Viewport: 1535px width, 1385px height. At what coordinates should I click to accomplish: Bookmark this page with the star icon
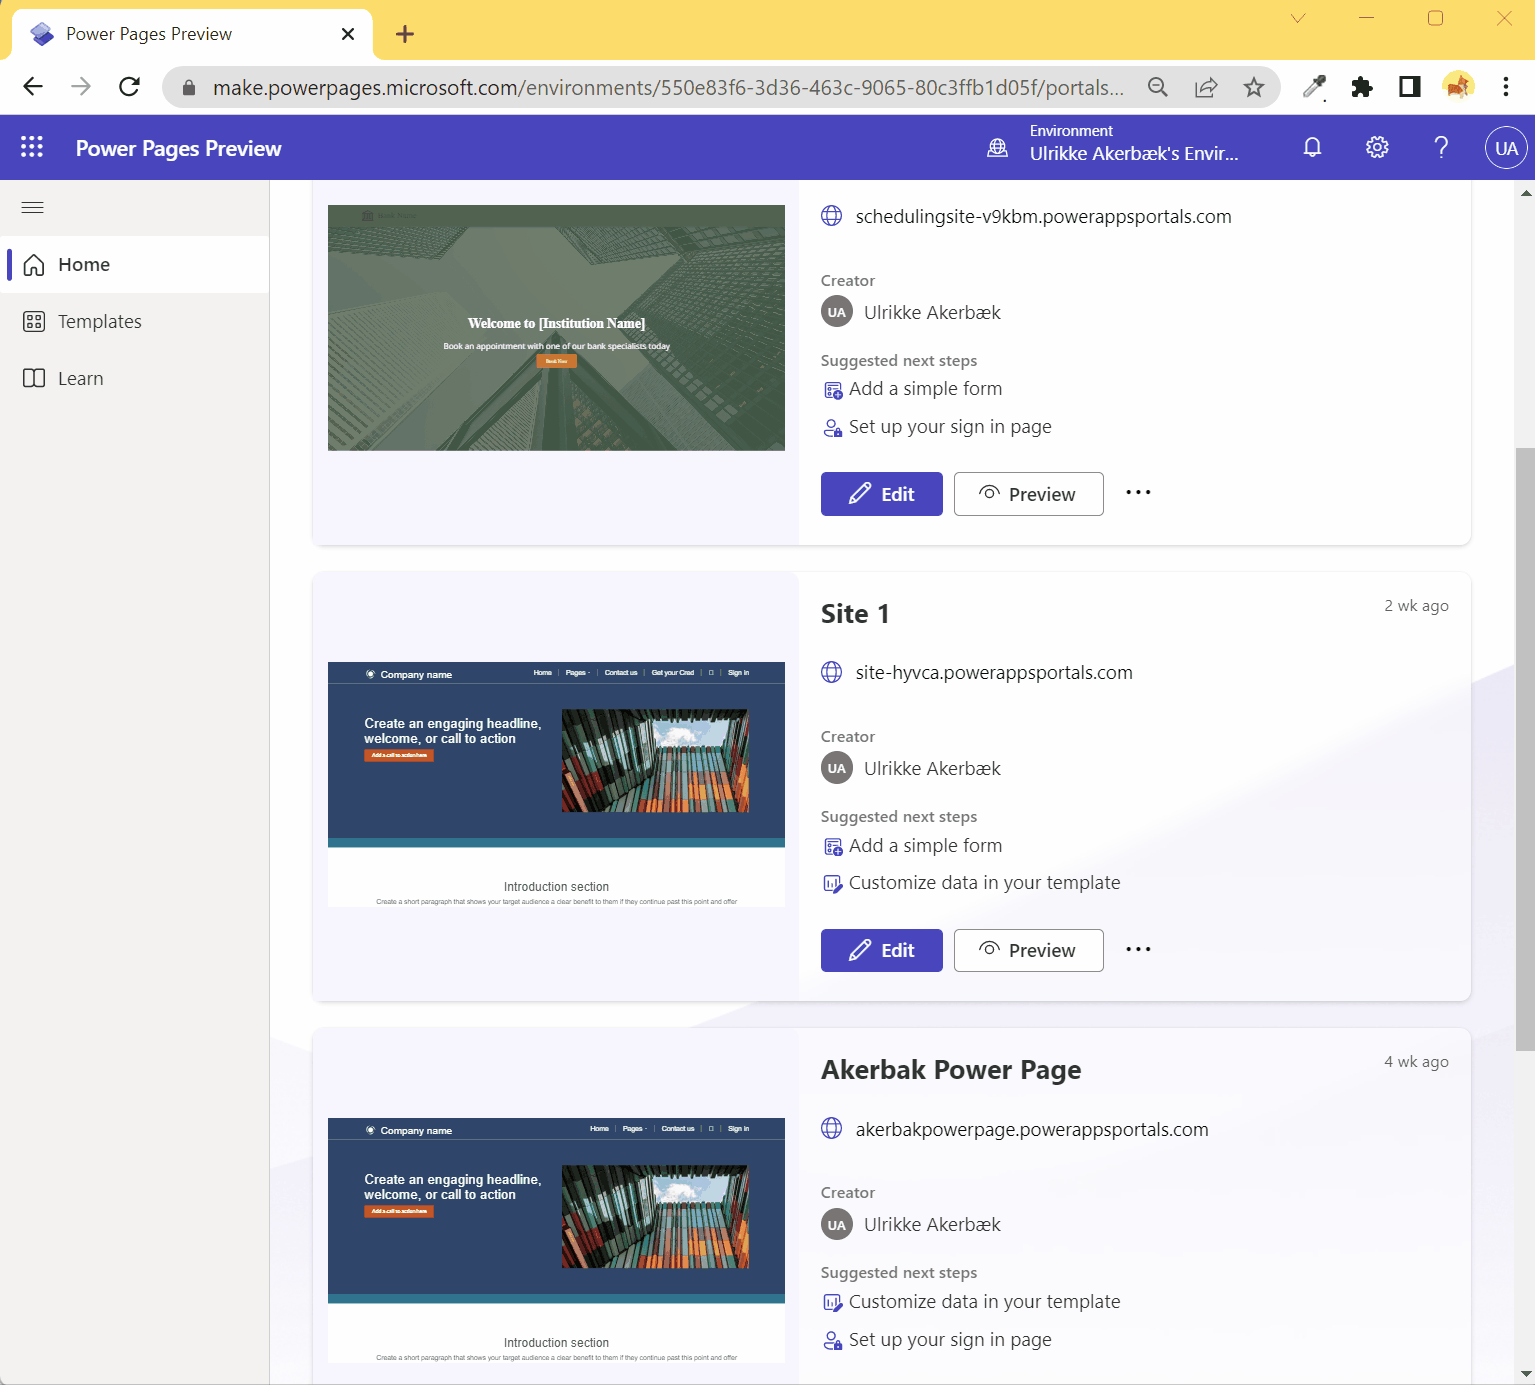point(1254,87)
